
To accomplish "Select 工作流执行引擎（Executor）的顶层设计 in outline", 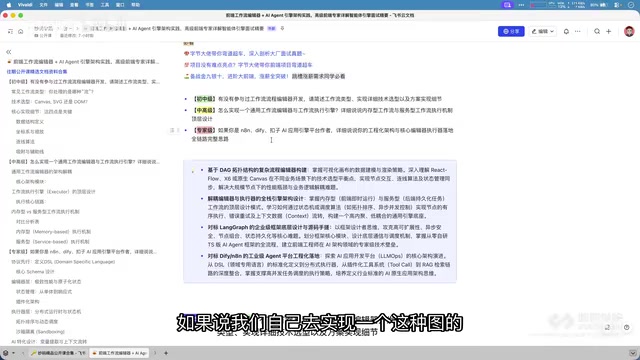I will (x=53, y=192).
